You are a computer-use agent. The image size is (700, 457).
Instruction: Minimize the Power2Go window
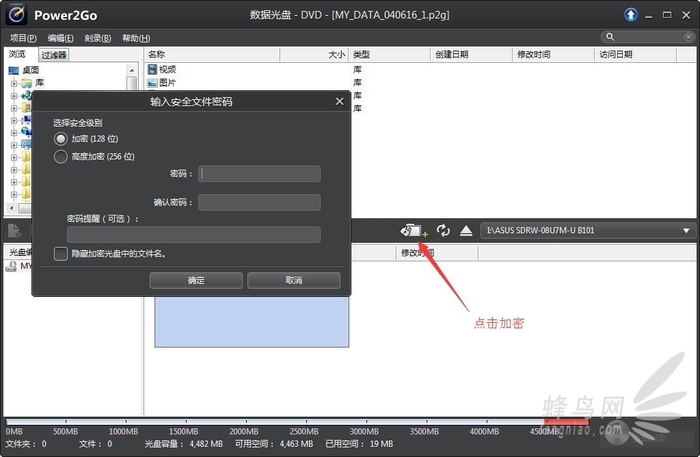(649, 16)
